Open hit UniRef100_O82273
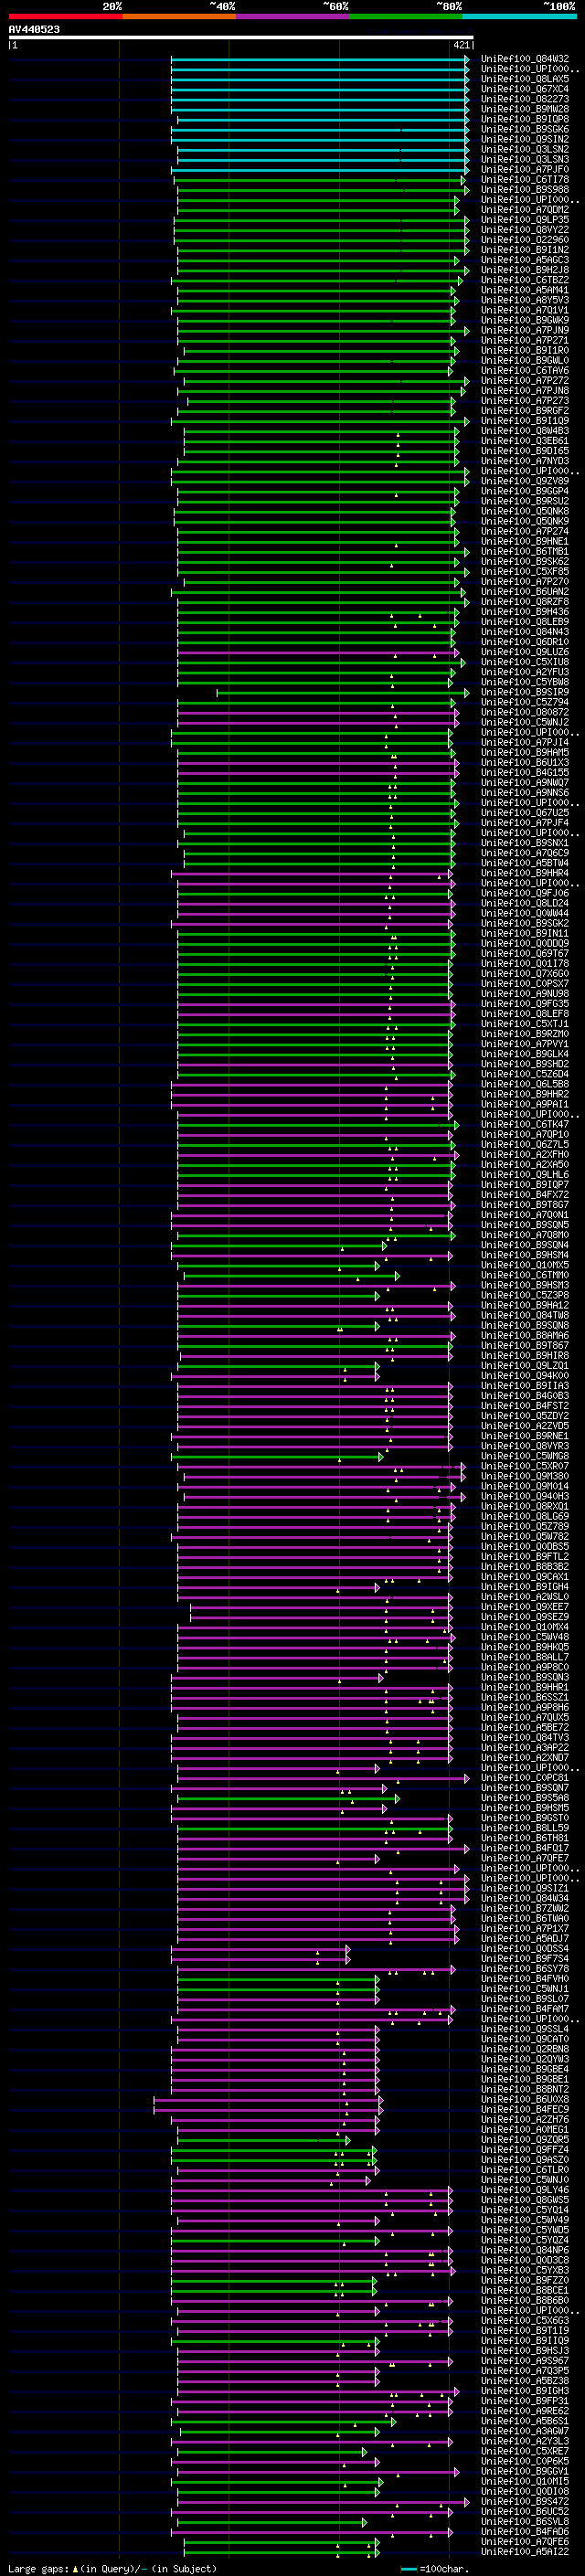 point(525,99)
